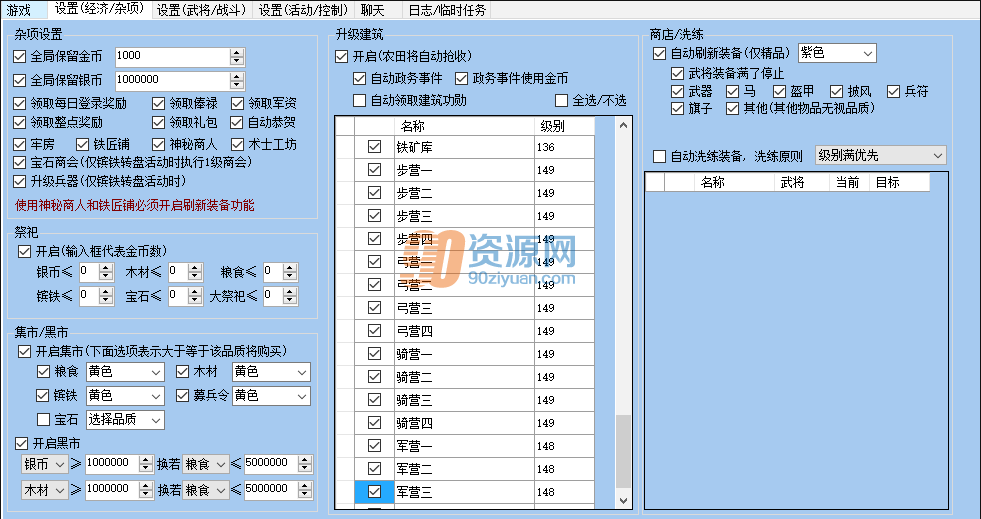The image size is (981, 519).
Task: Uncheck 领取军资 option
Action: click(237, 104)
